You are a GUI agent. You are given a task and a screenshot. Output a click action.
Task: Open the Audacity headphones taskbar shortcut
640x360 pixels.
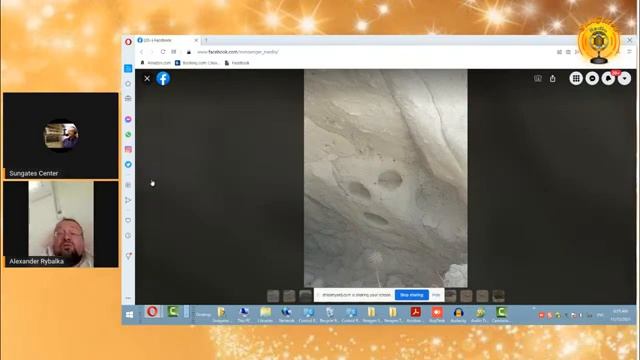(x=458, y=314)
